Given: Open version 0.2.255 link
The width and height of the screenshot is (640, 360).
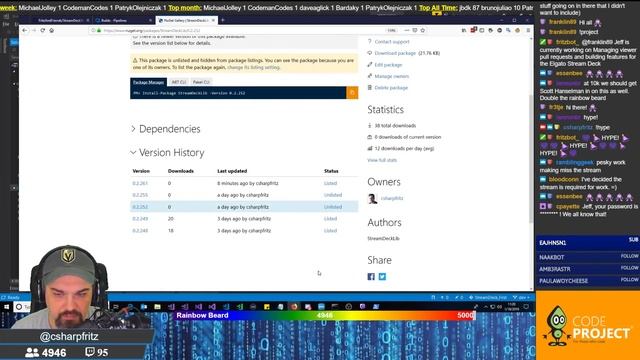Looking at the screenshot, I should pyautogui.click(x=140, y=195).
